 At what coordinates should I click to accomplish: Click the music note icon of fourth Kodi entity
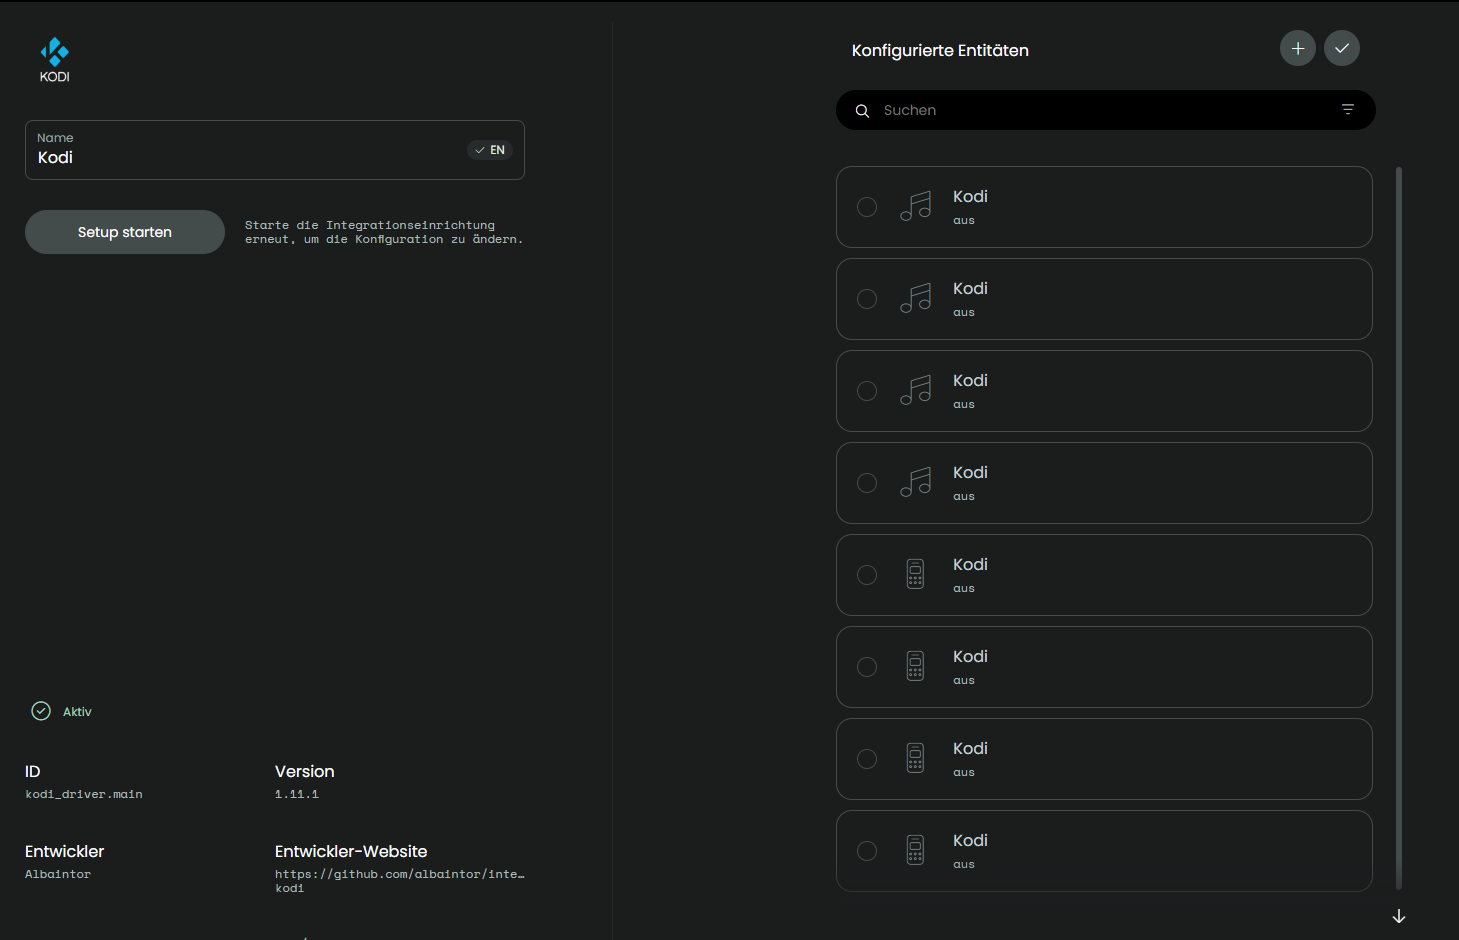pos(915,483)
